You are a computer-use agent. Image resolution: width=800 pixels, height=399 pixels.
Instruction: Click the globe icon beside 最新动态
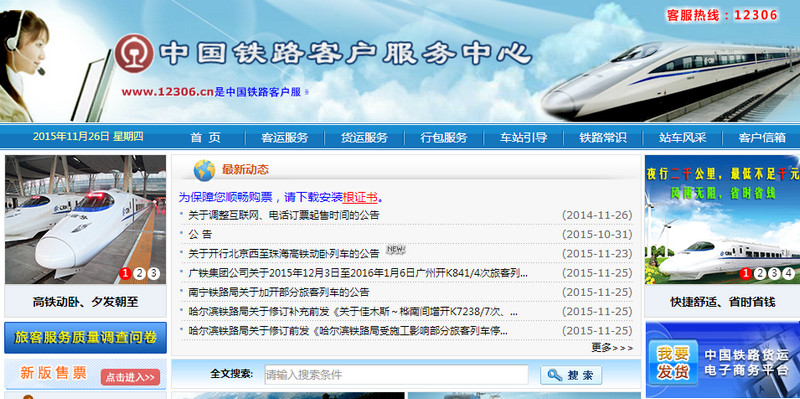[x=204, y=170]
